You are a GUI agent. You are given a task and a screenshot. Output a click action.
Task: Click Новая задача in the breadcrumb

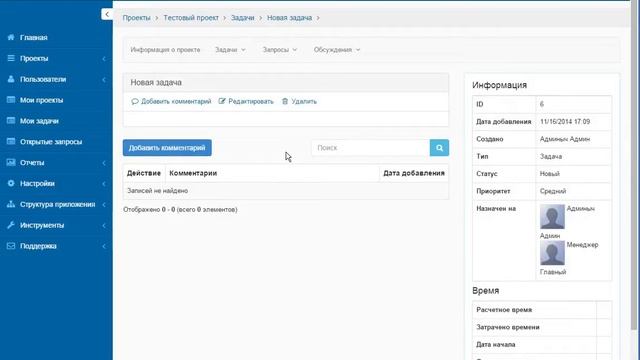[289, 18]
